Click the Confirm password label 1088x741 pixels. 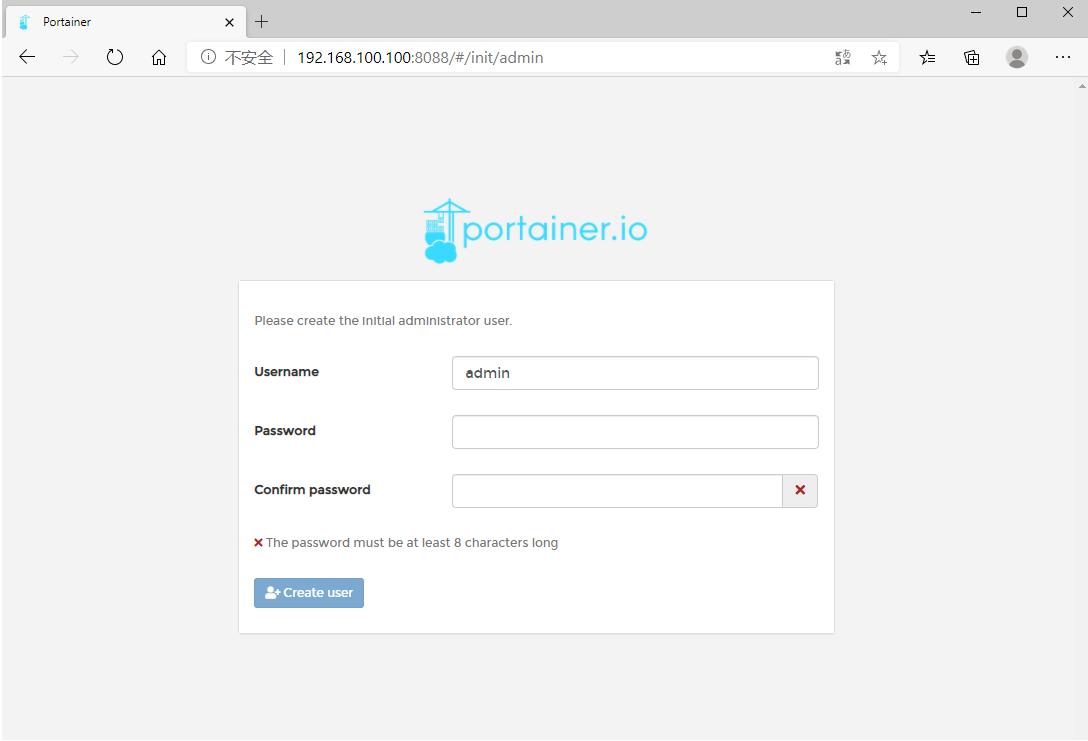click(312, 490)
